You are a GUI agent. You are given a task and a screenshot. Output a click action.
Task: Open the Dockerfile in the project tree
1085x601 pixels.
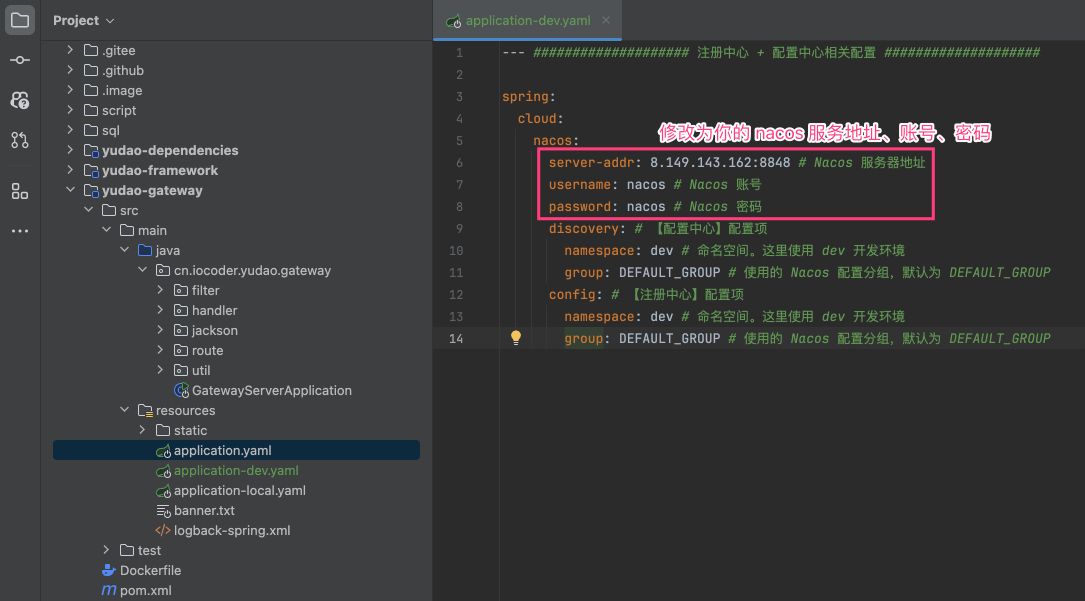(x=150, y=570)
